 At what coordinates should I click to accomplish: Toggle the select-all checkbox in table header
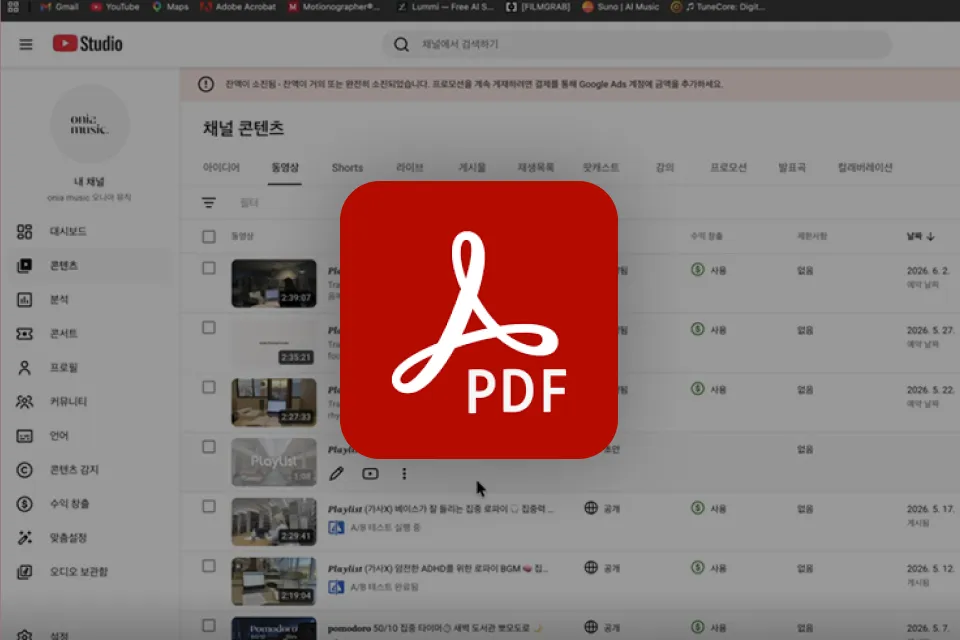click(x=209, y=236)
